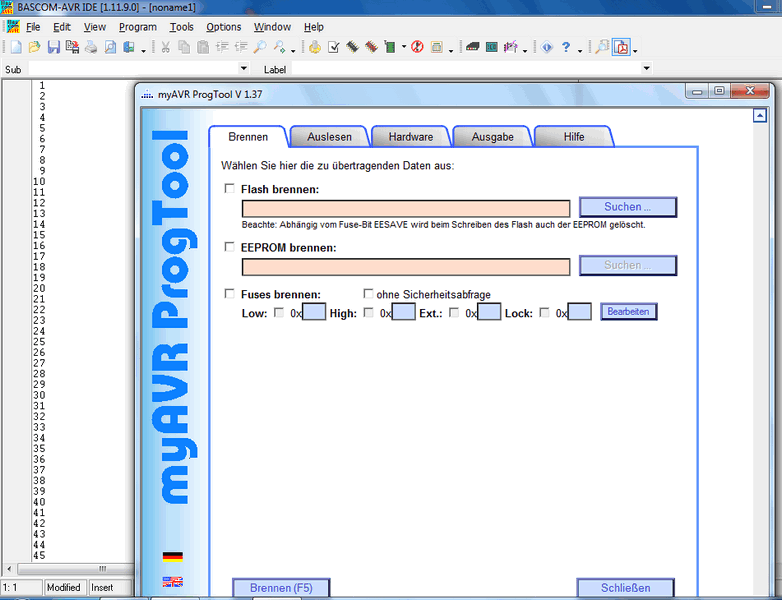Open dropdown arrow next to chip programmer icon
Image resolution: width=782 pixels, height=600 pixels.
[403, 47]
